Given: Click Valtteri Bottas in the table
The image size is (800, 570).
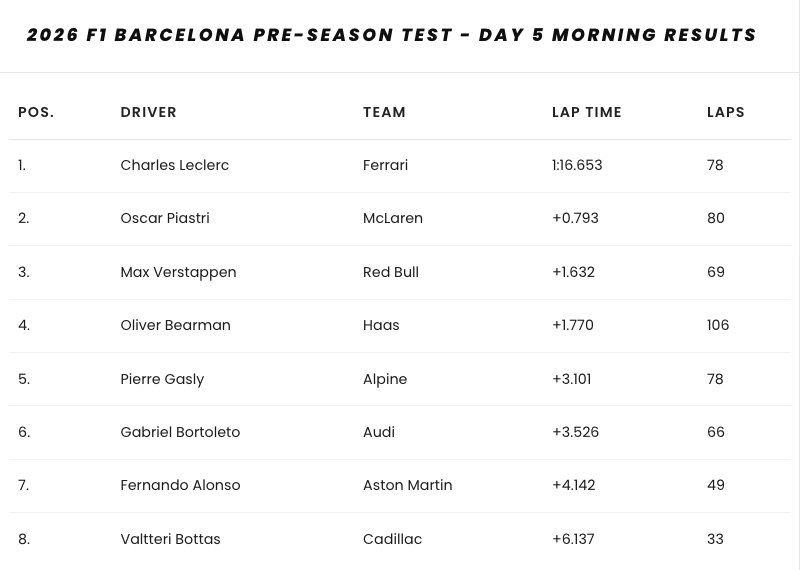Looking at the screenshot, I should [170, 539].
